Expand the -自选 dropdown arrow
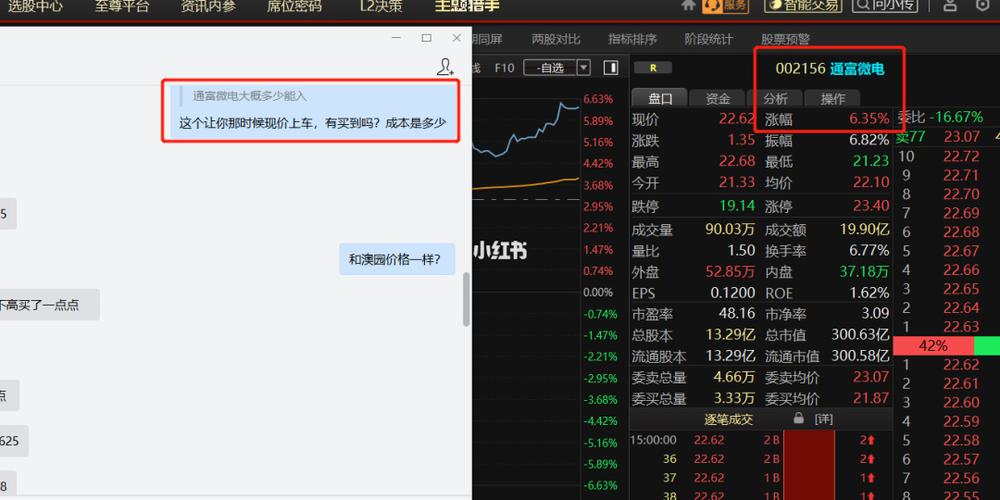Screen dimensions: 1000x500 (584, 68)
